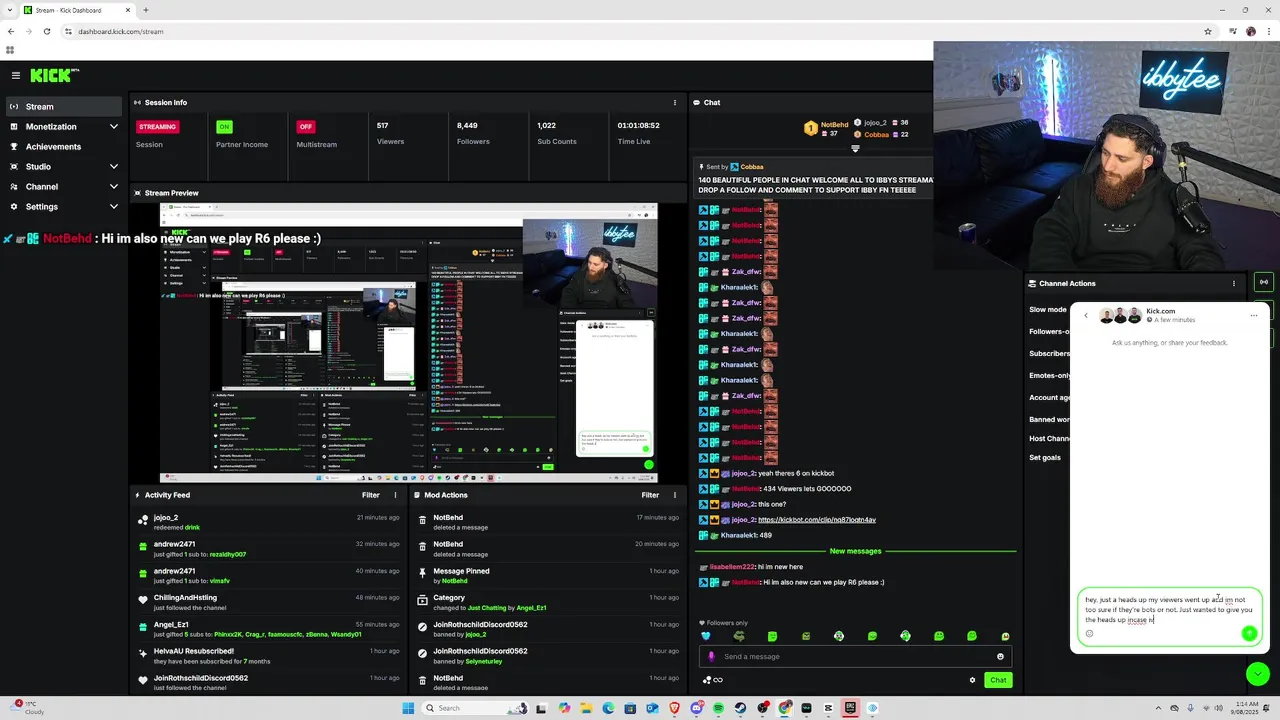
Task: Focus the Send a message chat input
Action: click(855, 657)
